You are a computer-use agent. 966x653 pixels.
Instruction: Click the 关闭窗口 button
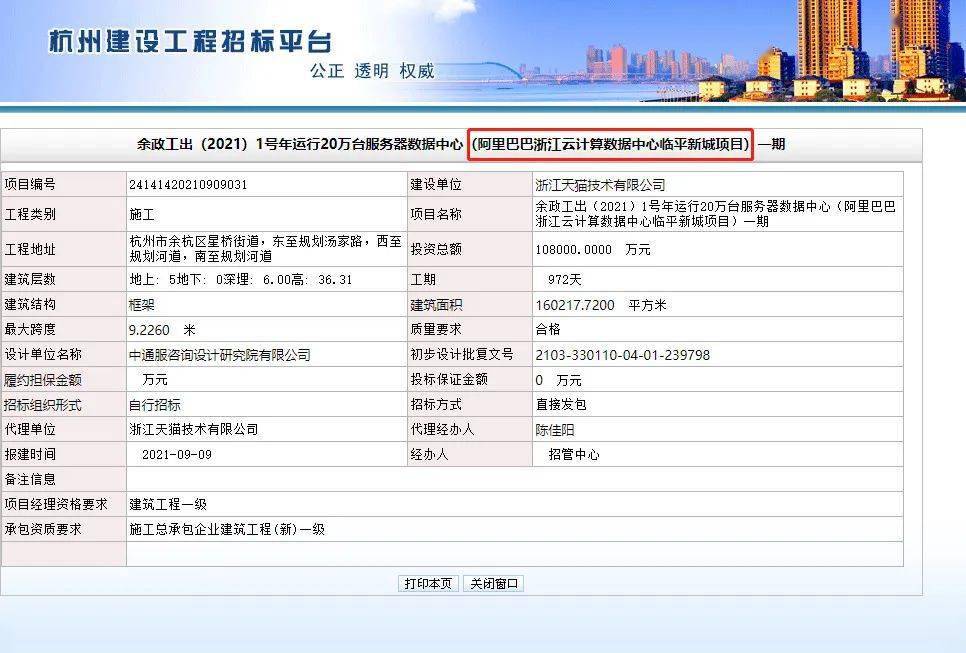pyautogui.click(x=493, y=583)
